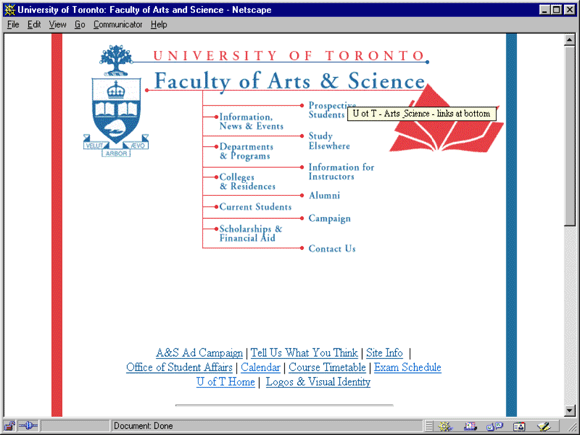Open Contact Us page
The image size is (580, 435).
(x=332, y=249)
